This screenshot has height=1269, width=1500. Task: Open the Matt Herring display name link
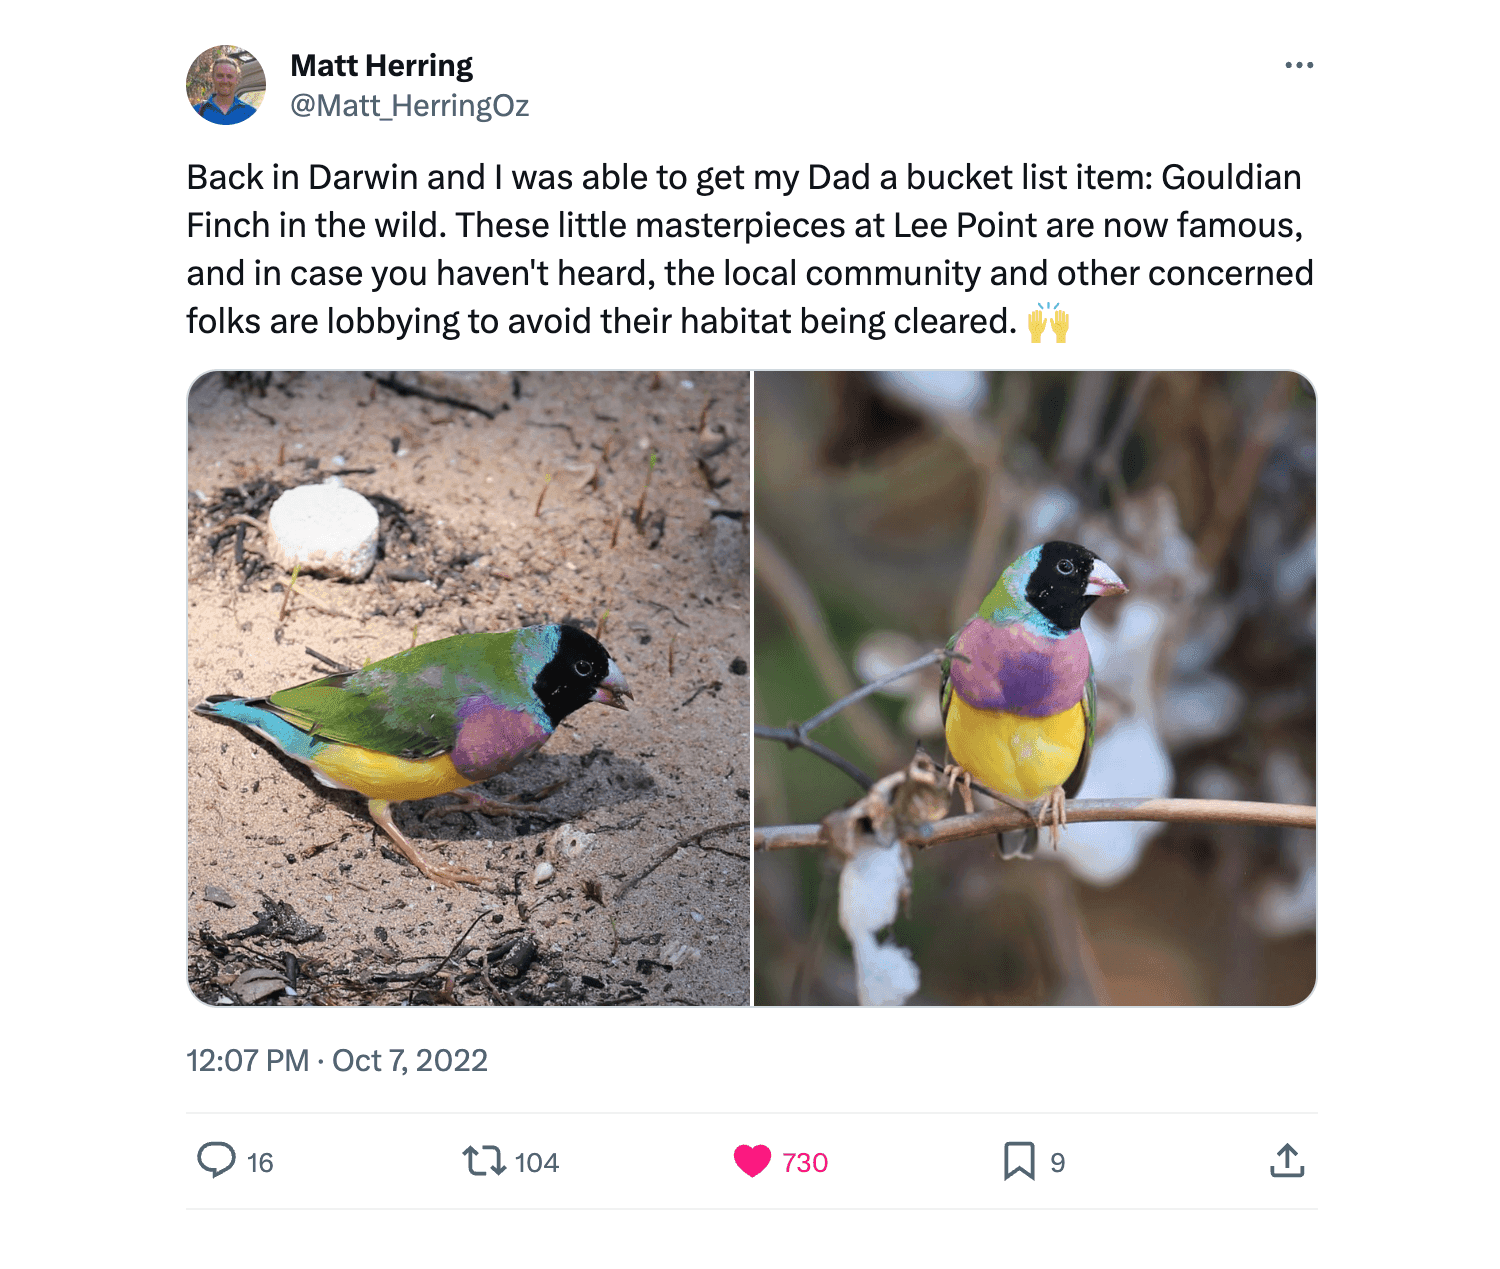point(381,65)
